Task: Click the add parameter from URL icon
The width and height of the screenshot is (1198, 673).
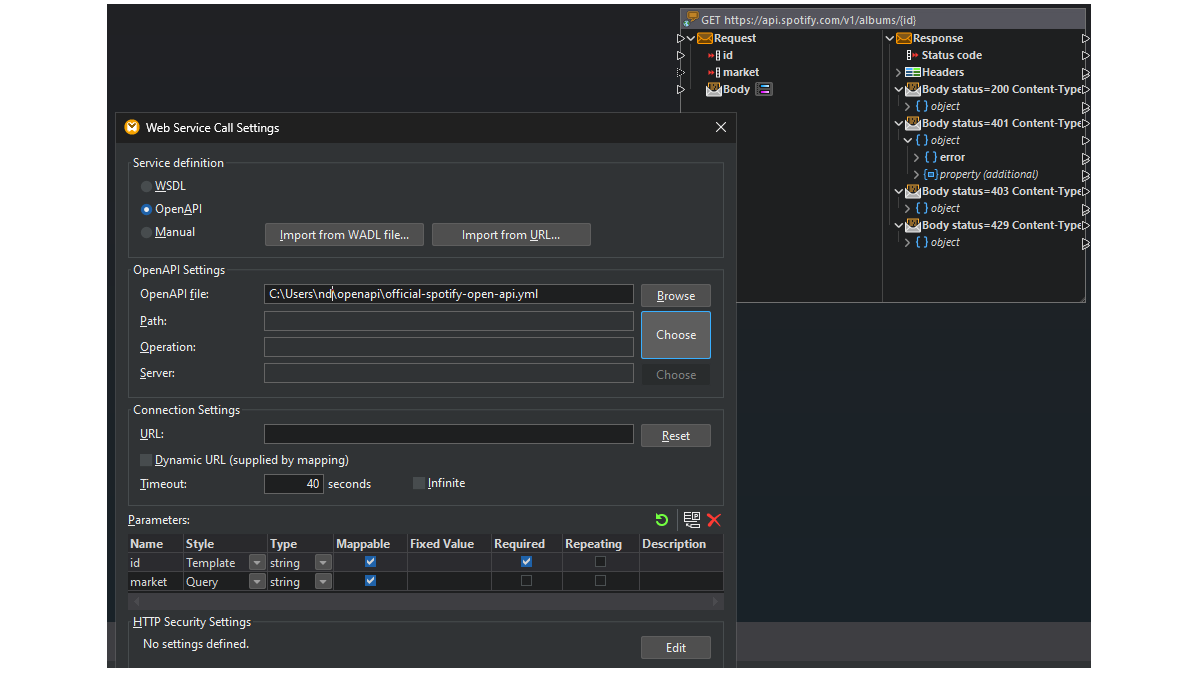Action: 692,519
